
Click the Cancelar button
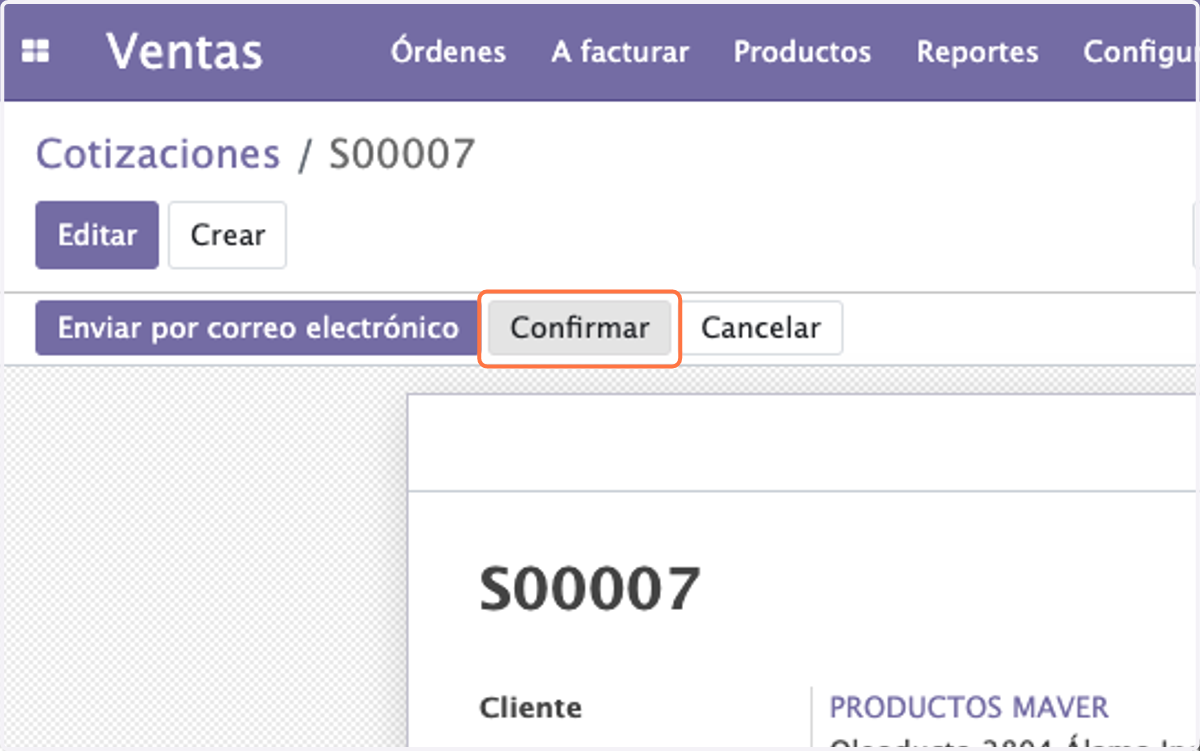point(761,328)
